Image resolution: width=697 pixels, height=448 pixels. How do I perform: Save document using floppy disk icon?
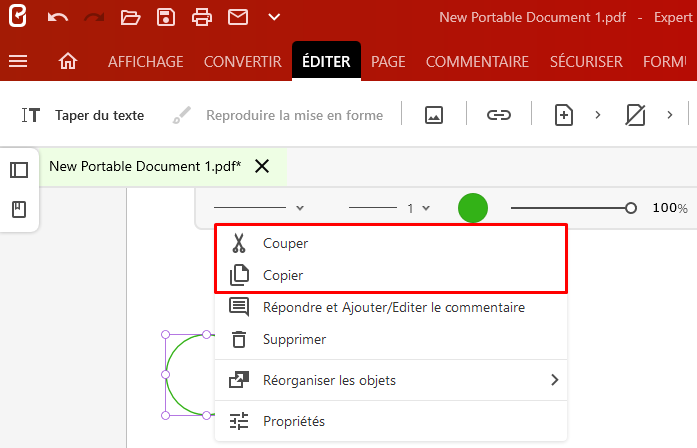coord(166,17)
